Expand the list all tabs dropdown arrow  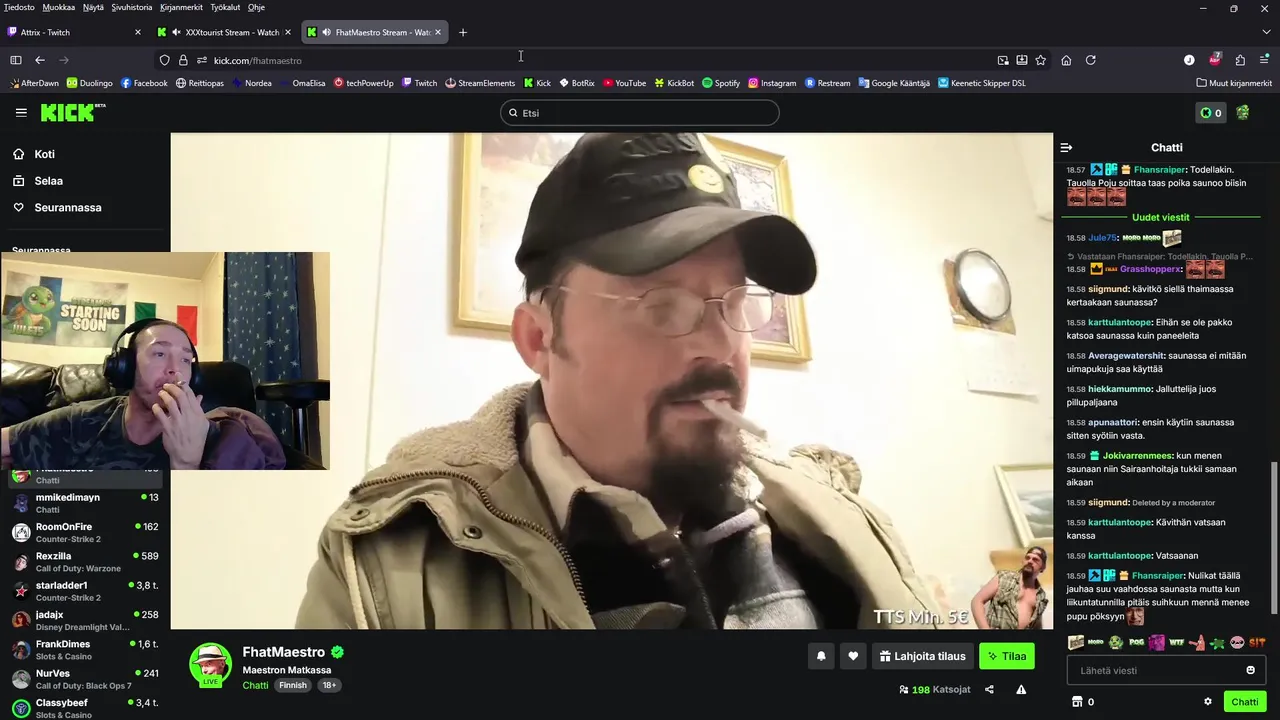(x=1266, y=32)
